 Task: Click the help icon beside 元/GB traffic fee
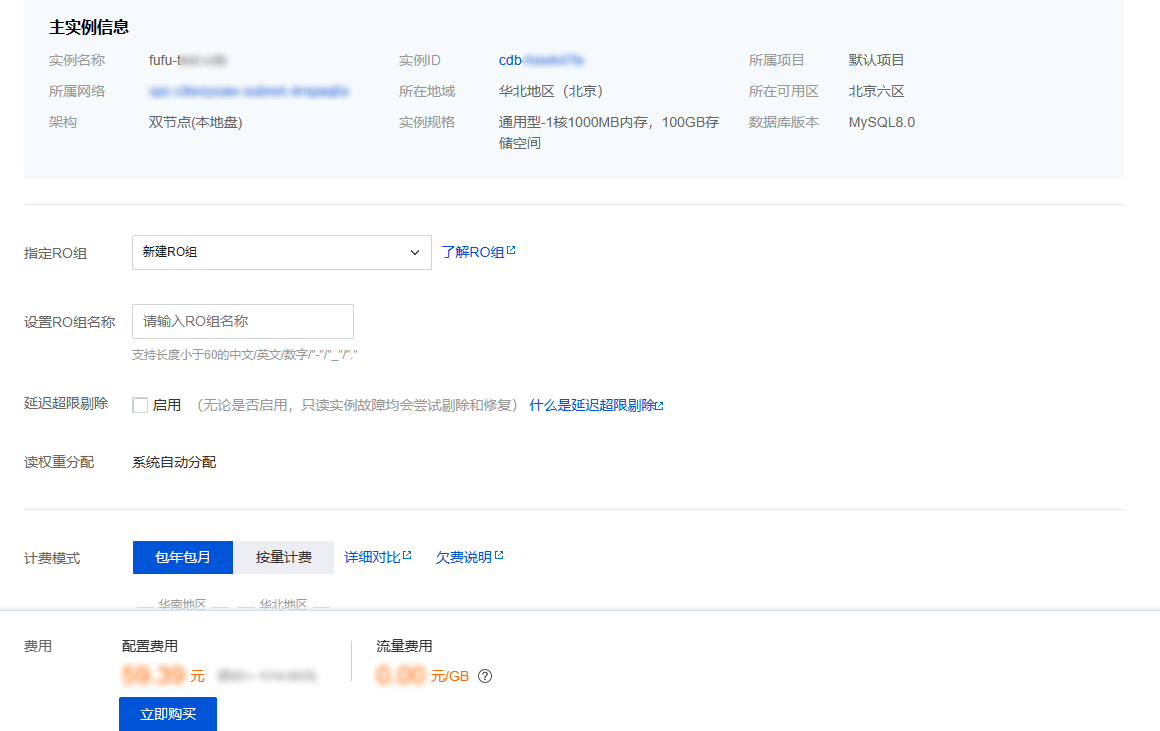click(x=485, y=676)
